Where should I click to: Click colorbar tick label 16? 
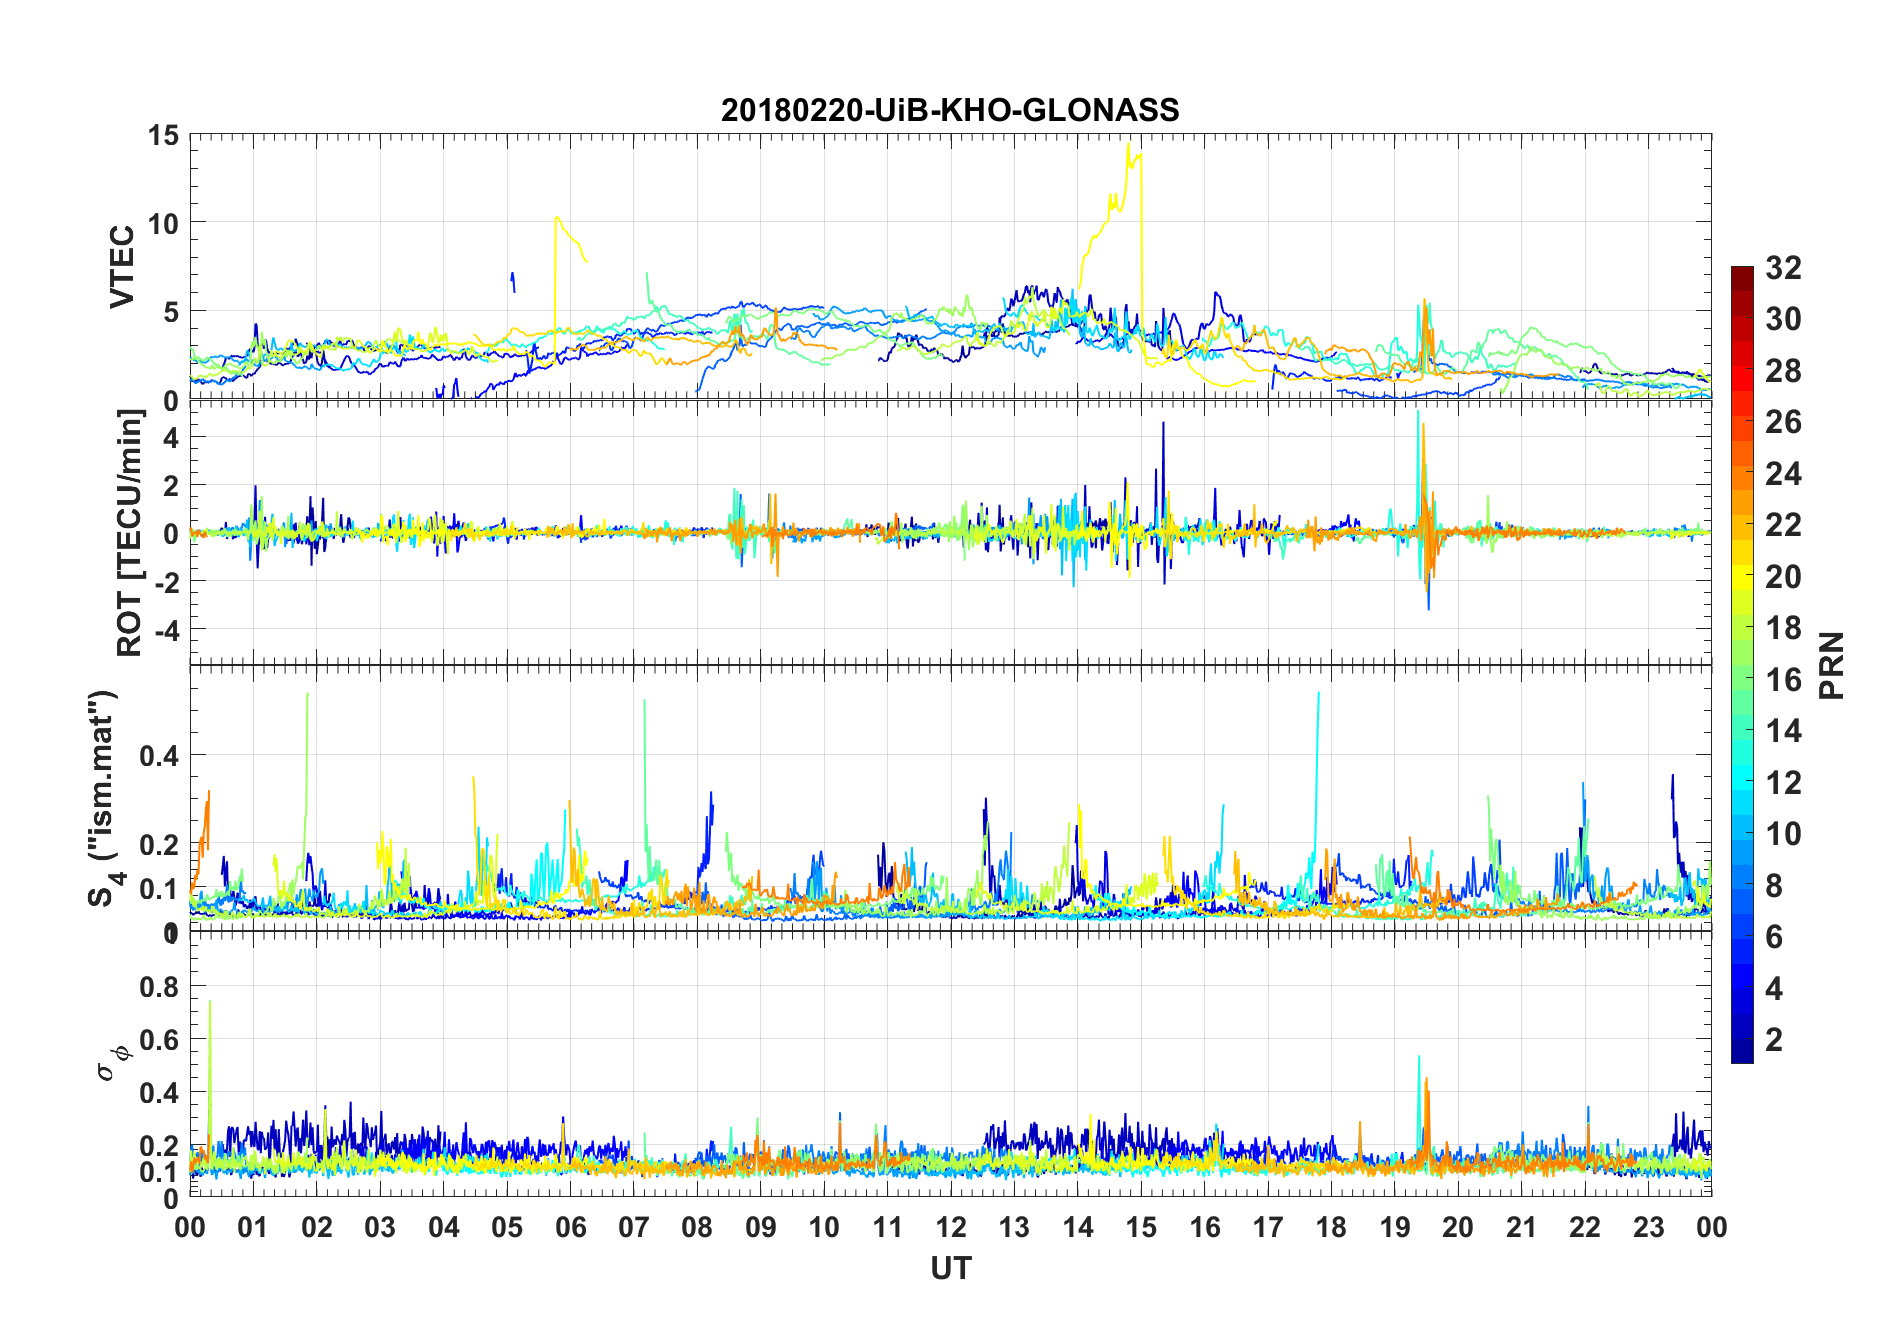(x=1783, y=680)
